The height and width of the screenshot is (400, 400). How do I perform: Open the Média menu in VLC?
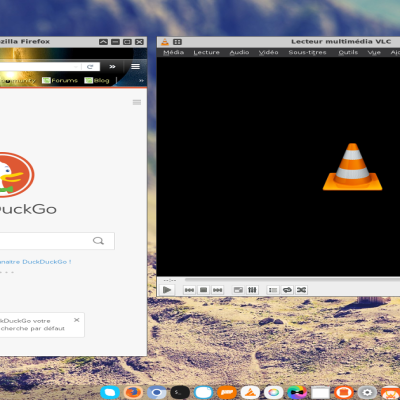tap(173, 52)
